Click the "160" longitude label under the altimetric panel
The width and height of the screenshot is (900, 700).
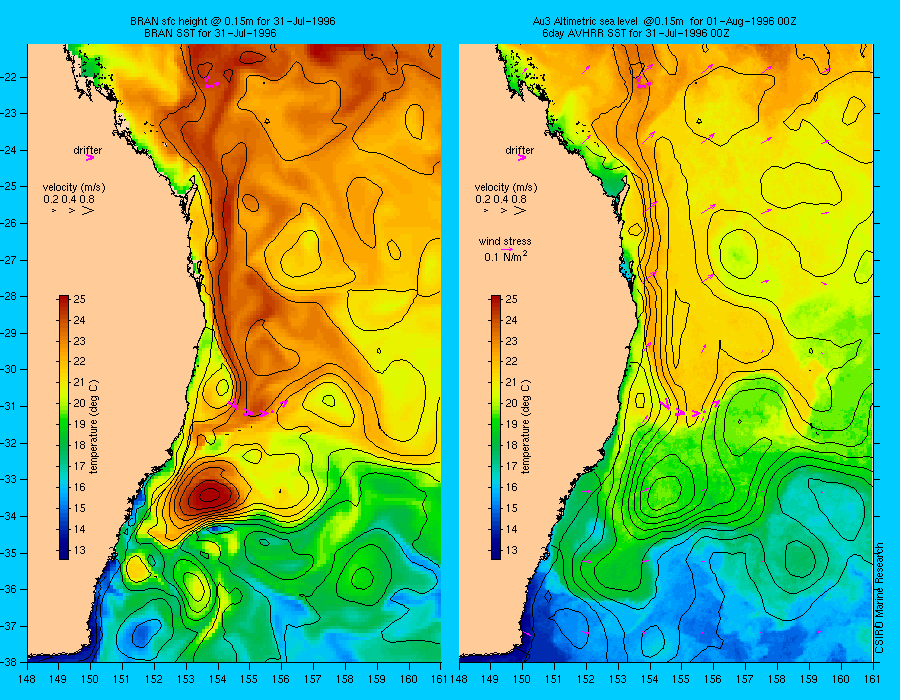pyautogui.click(x=840, y=679)
